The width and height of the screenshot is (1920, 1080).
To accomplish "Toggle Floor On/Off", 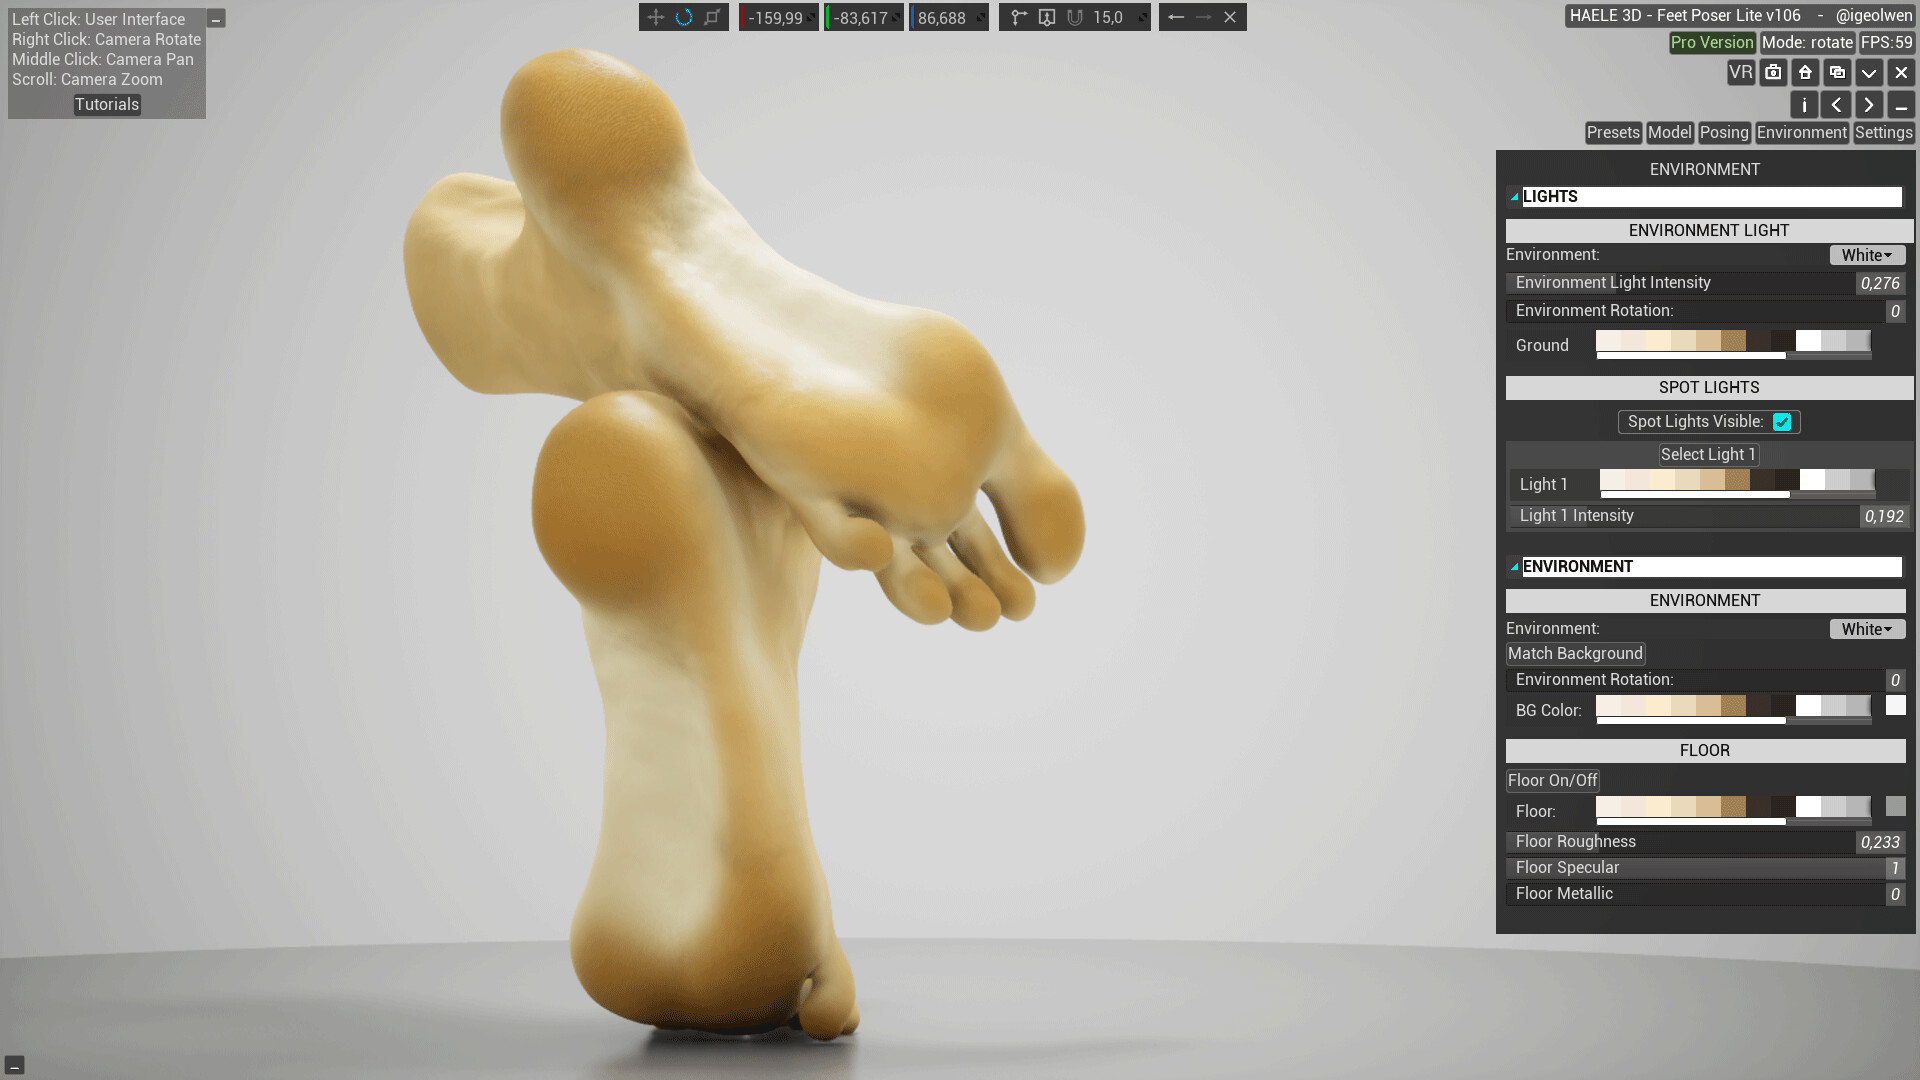I will point(1552,780).
